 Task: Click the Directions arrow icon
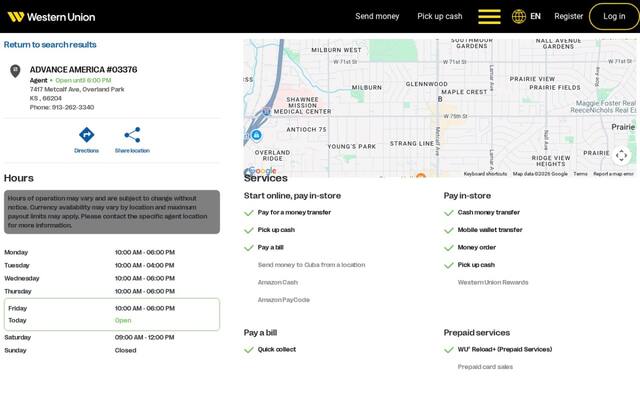point(87,135)
